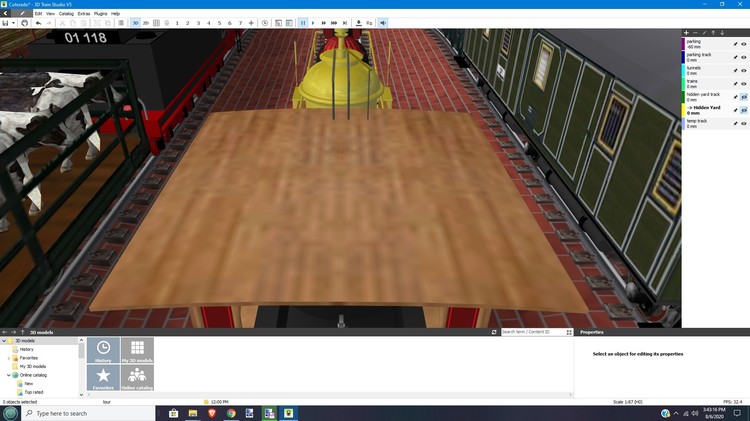Click the back arrow tab at top left
The width and height of the screenshot is (750, 421).
click(5, 13)
